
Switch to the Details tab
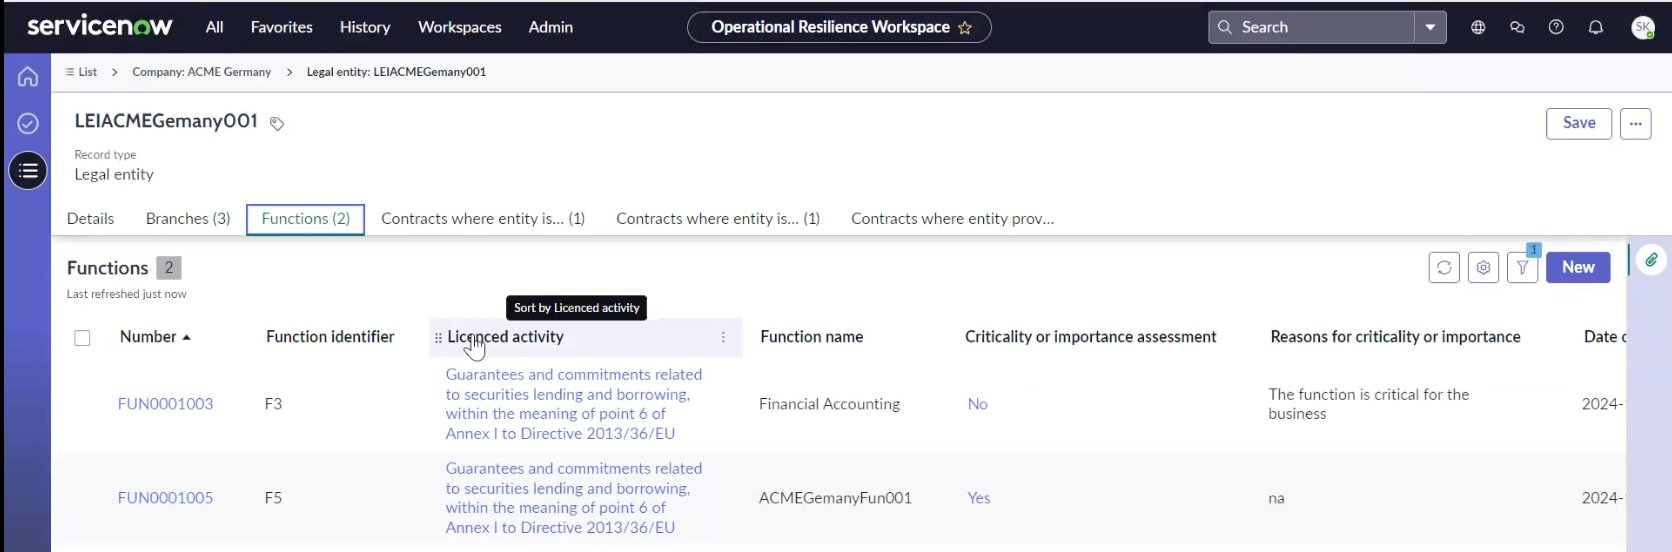[x=90, y=219]
